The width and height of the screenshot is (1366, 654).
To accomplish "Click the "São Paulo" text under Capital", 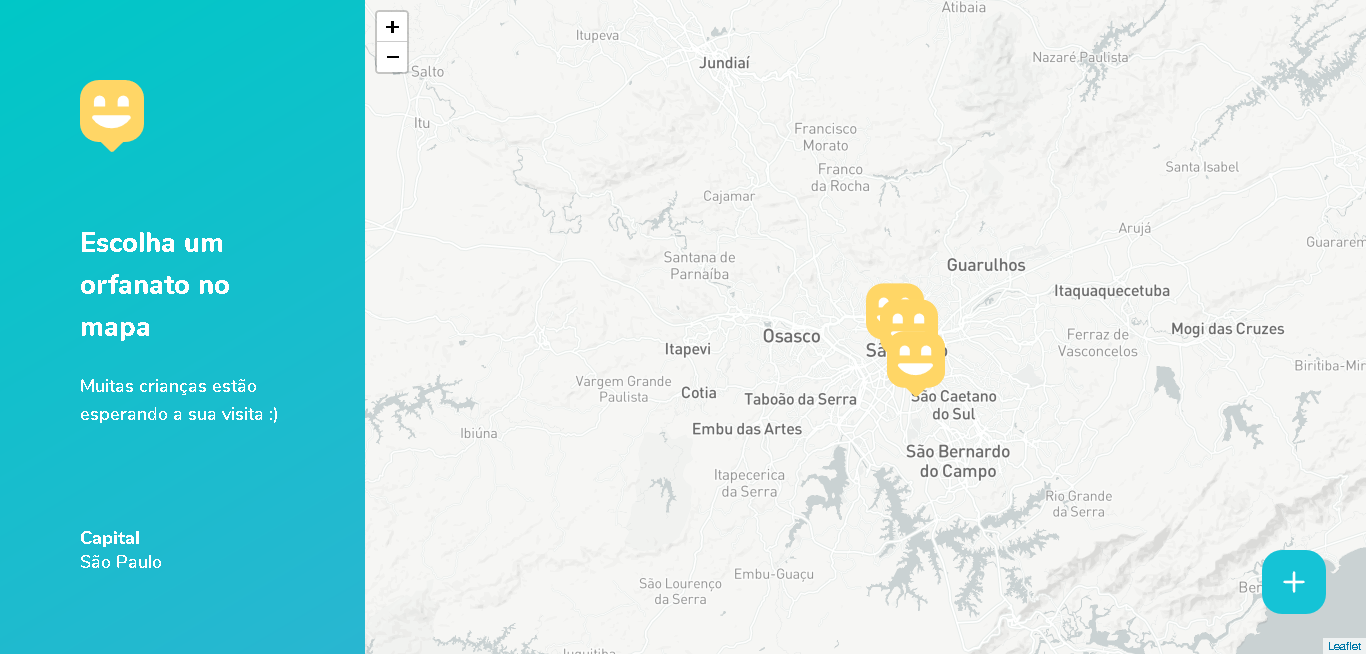I will [x=121, y=562].
